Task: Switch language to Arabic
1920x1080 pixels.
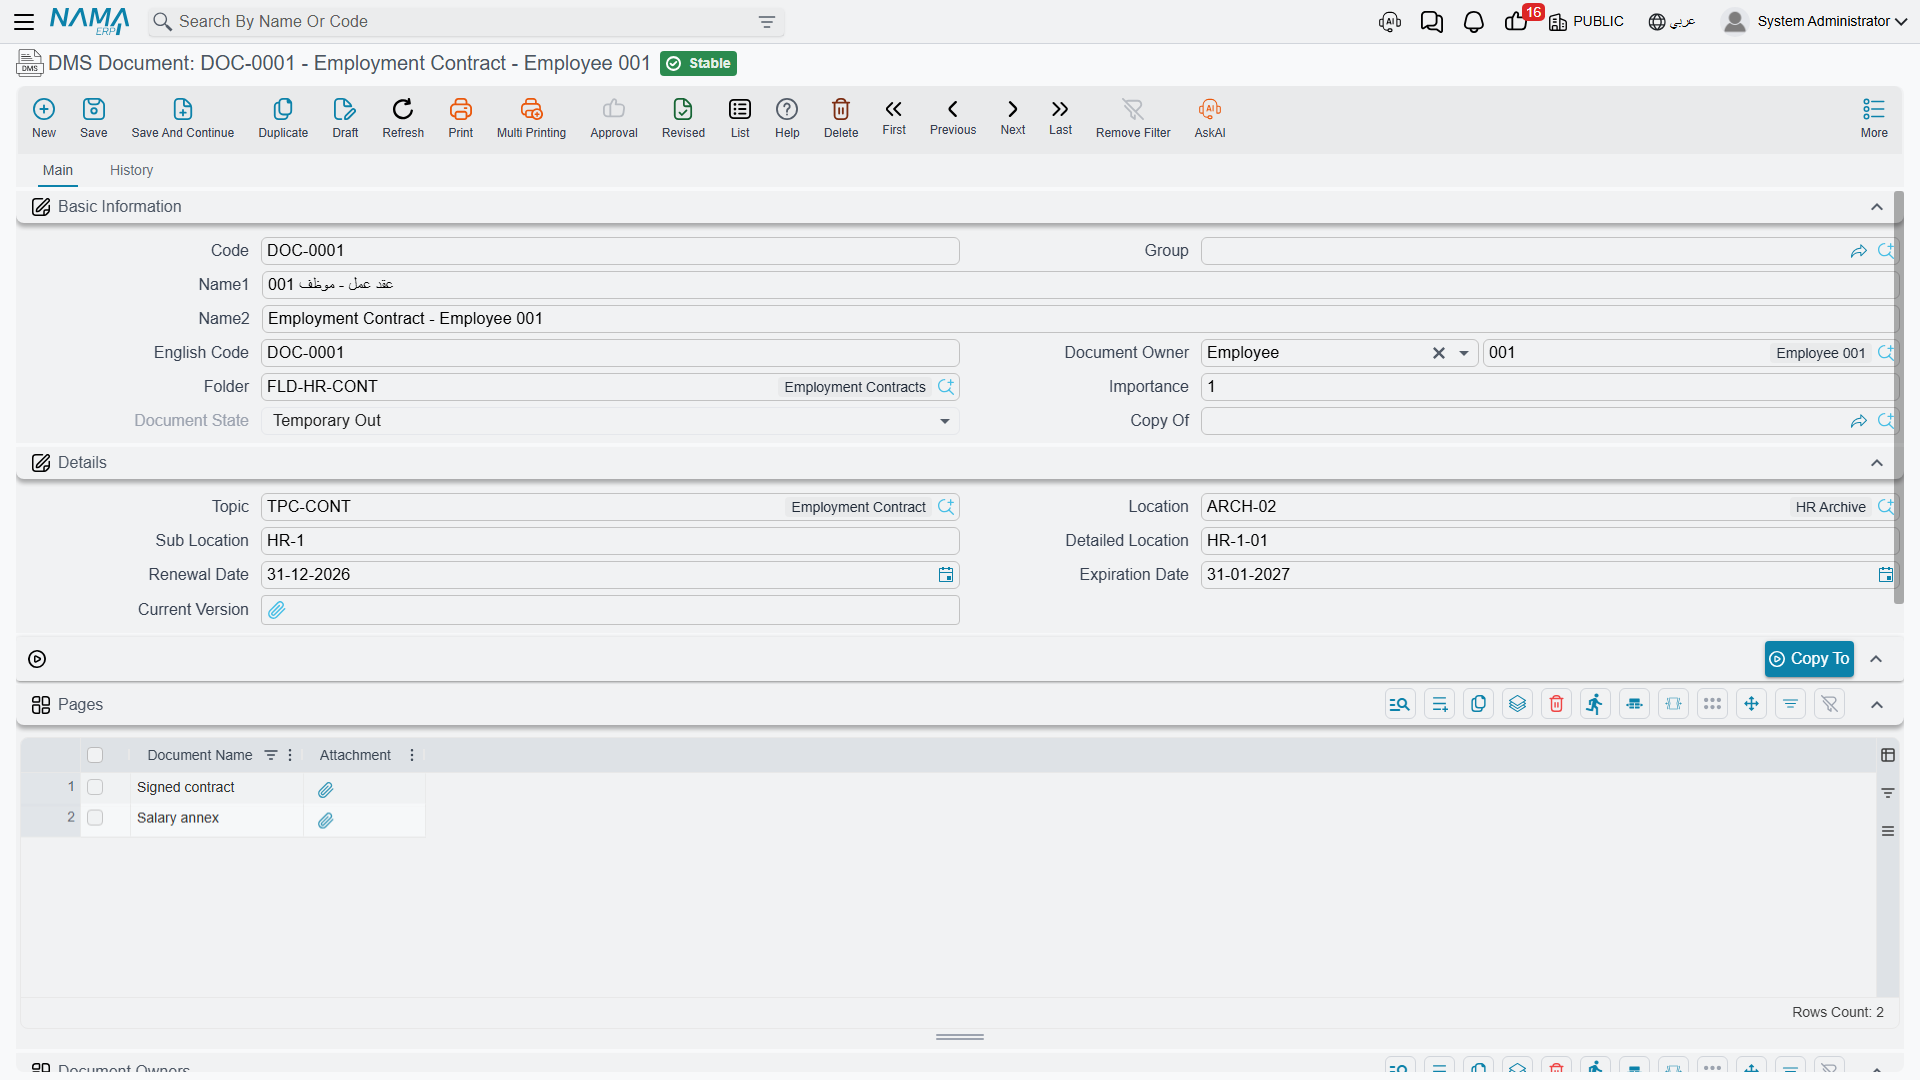Action: pos(1672,21)
